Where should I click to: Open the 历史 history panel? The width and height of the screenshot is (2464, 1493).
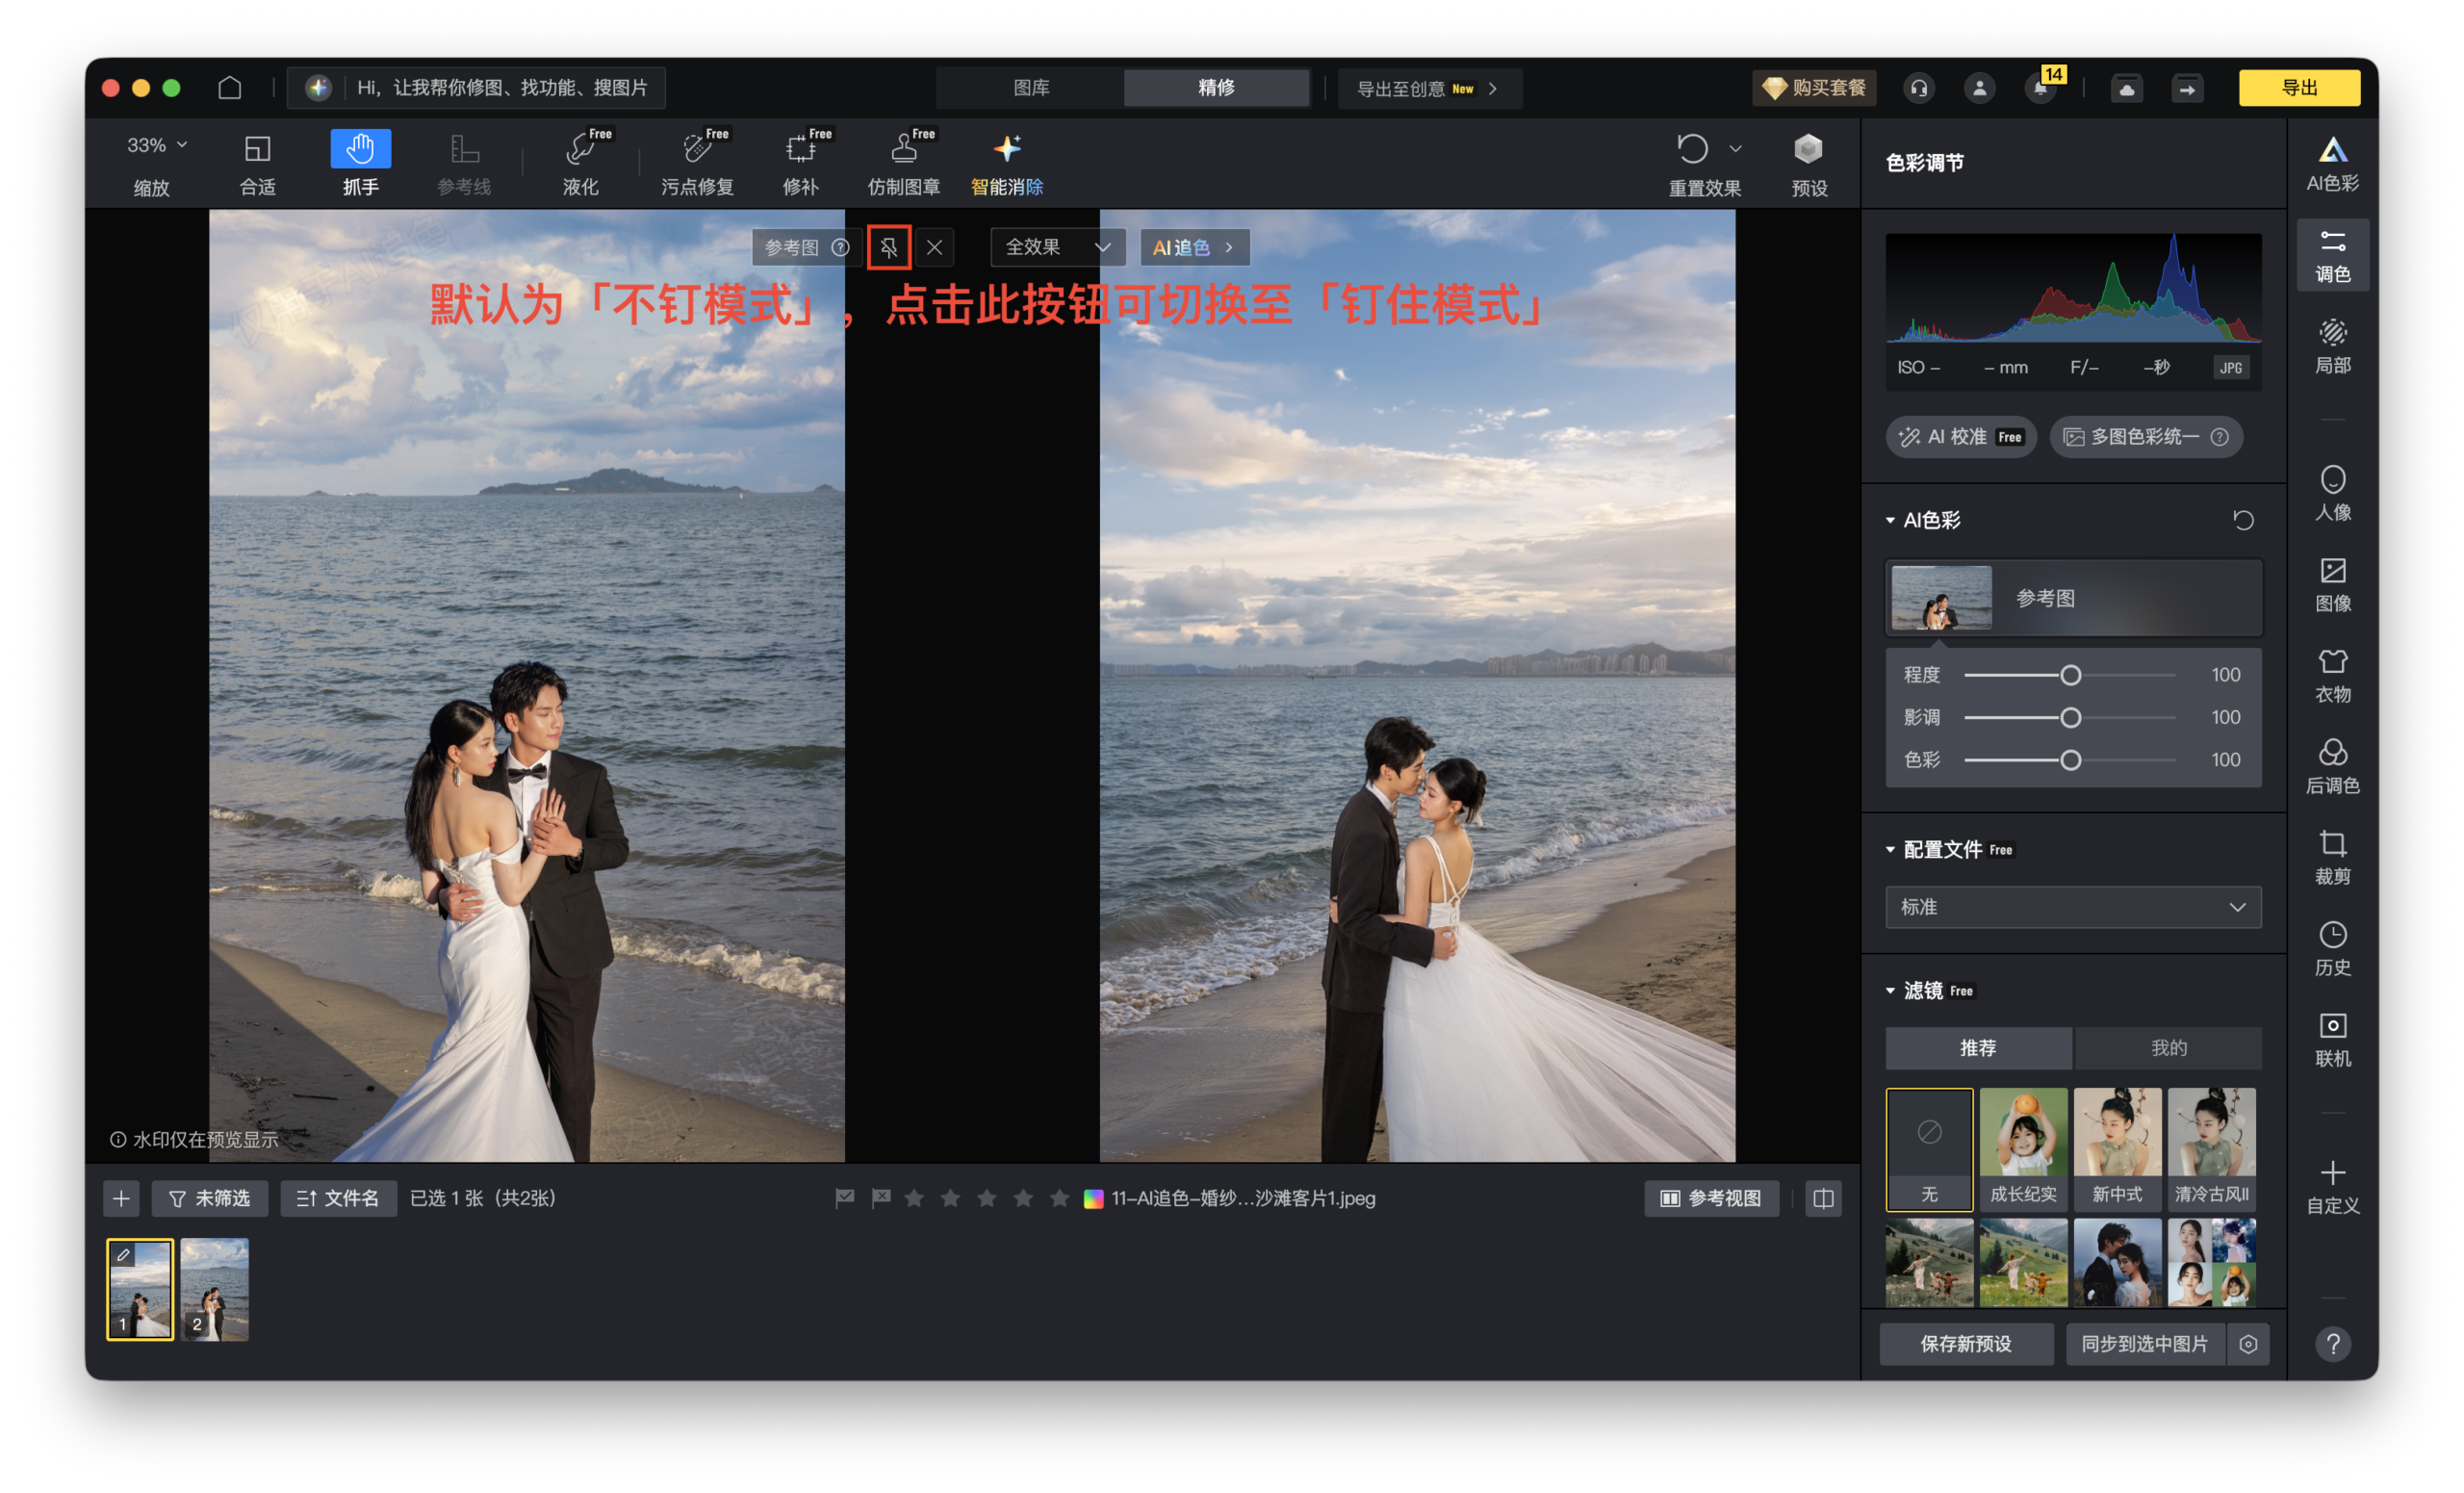click(x=2333, y=946)
